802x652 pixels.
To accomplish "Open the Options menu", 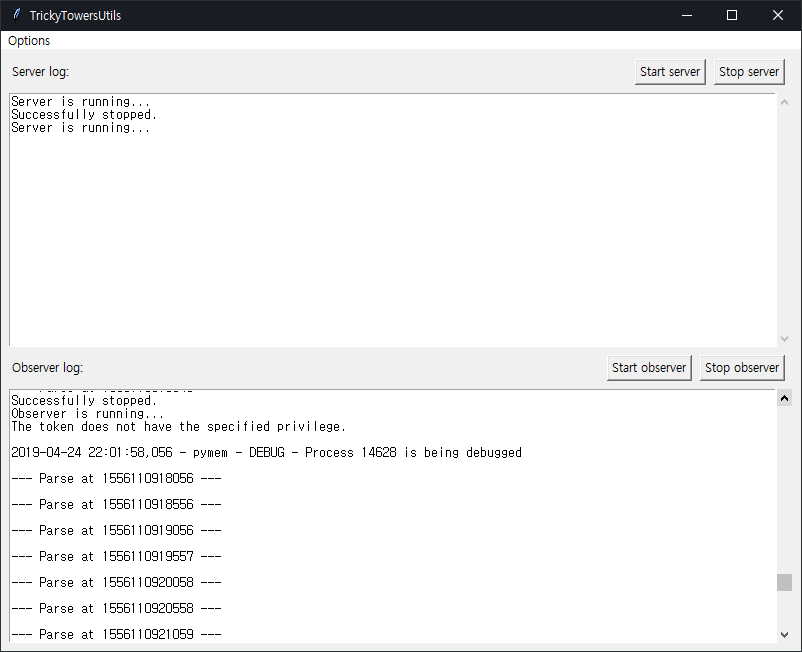I will (29, 40).
